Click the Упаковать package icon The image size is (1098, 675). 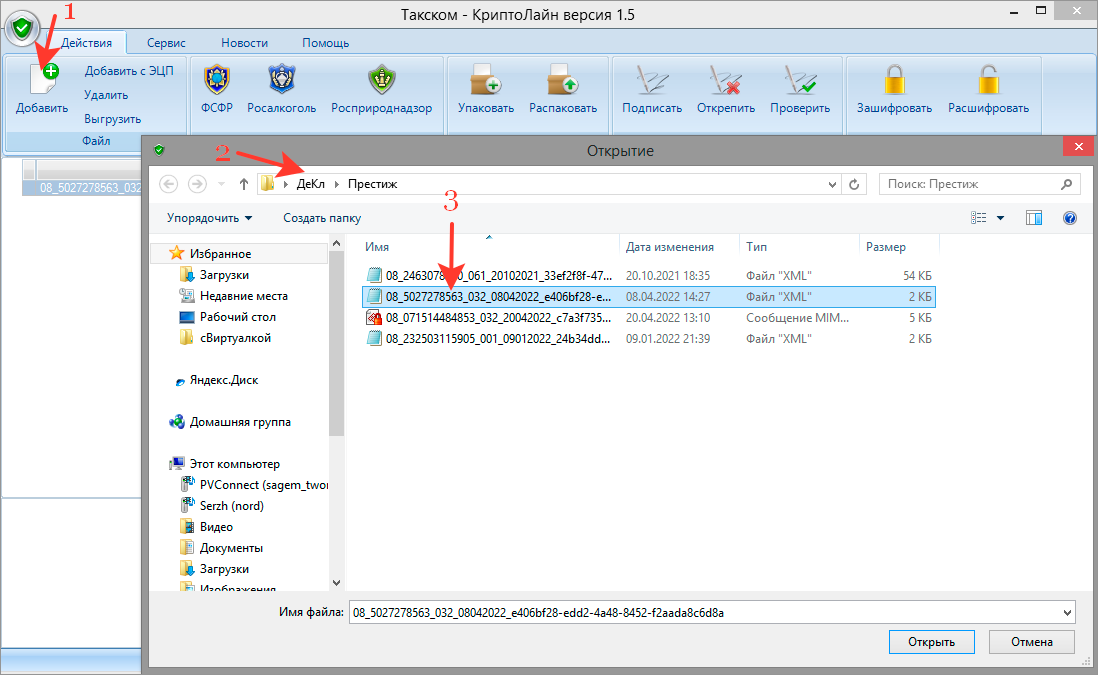(486, 79)
